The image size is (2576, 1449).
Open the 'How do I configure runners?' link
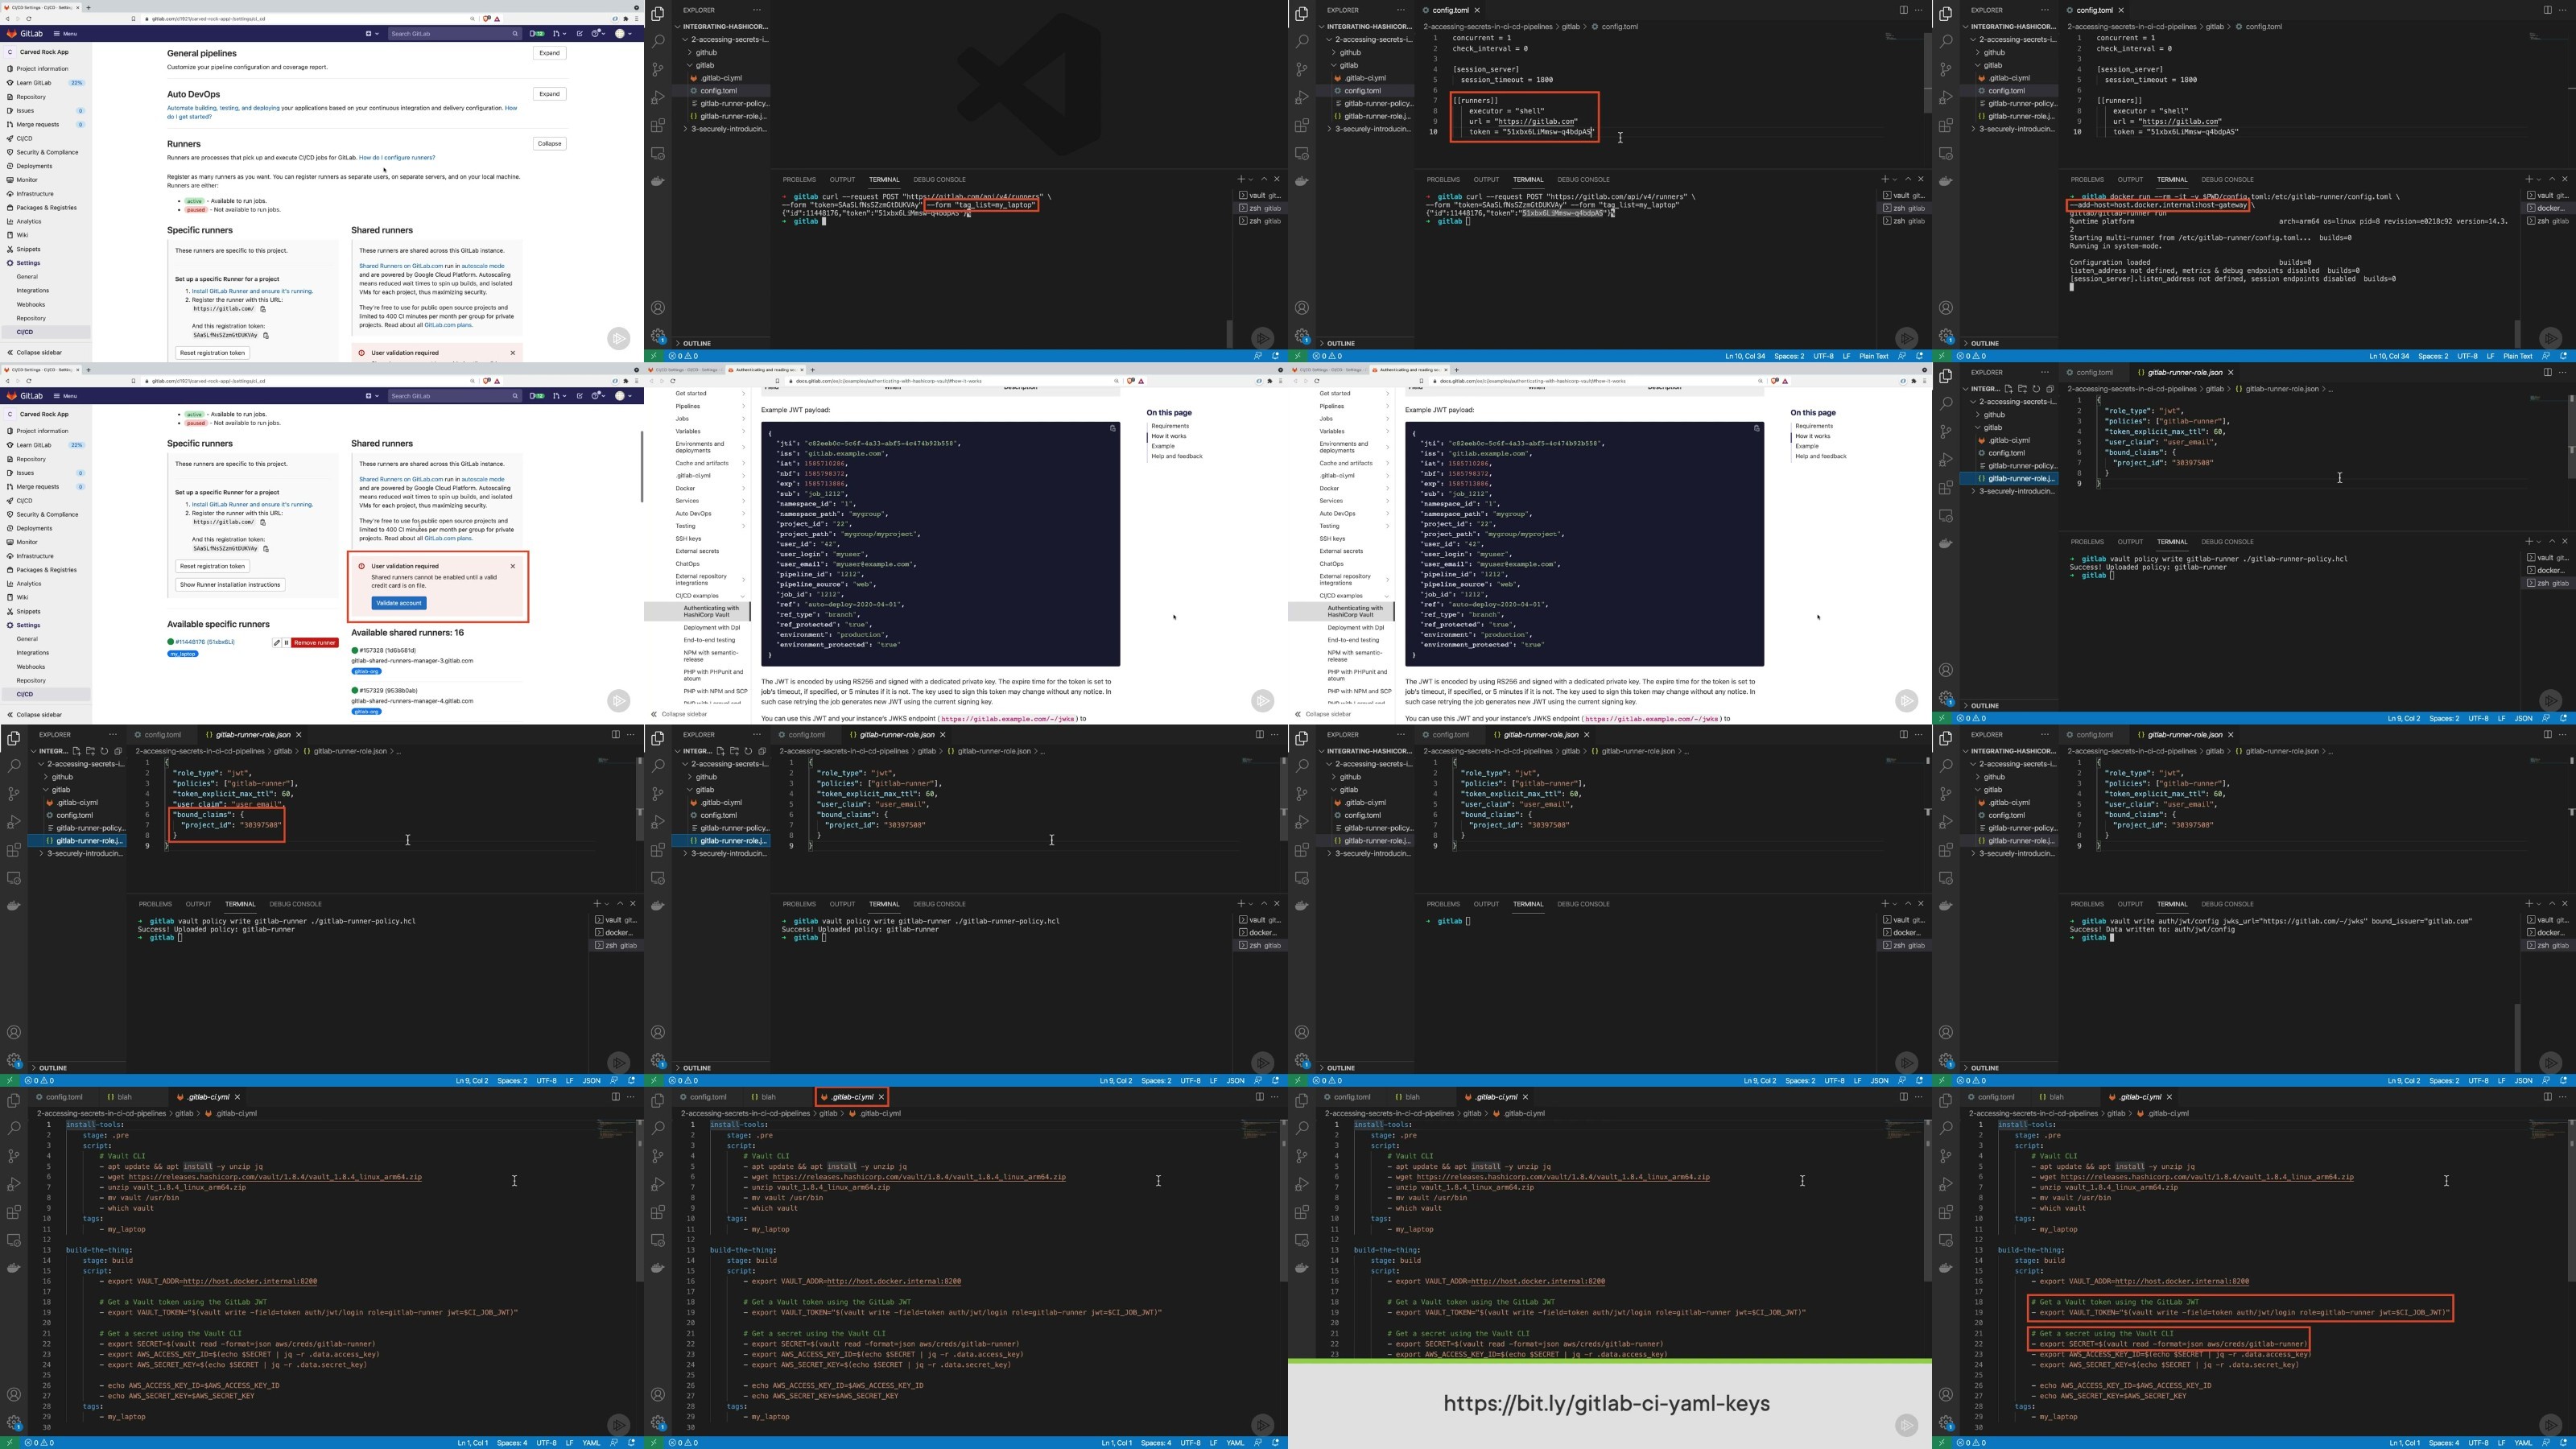click(x=397, y=158)
